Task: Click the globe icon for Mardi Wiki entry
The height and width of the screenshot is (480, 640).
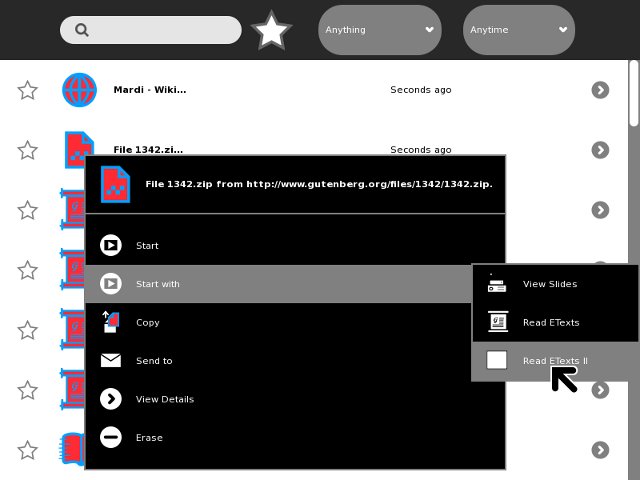Action: pos(79,90)
